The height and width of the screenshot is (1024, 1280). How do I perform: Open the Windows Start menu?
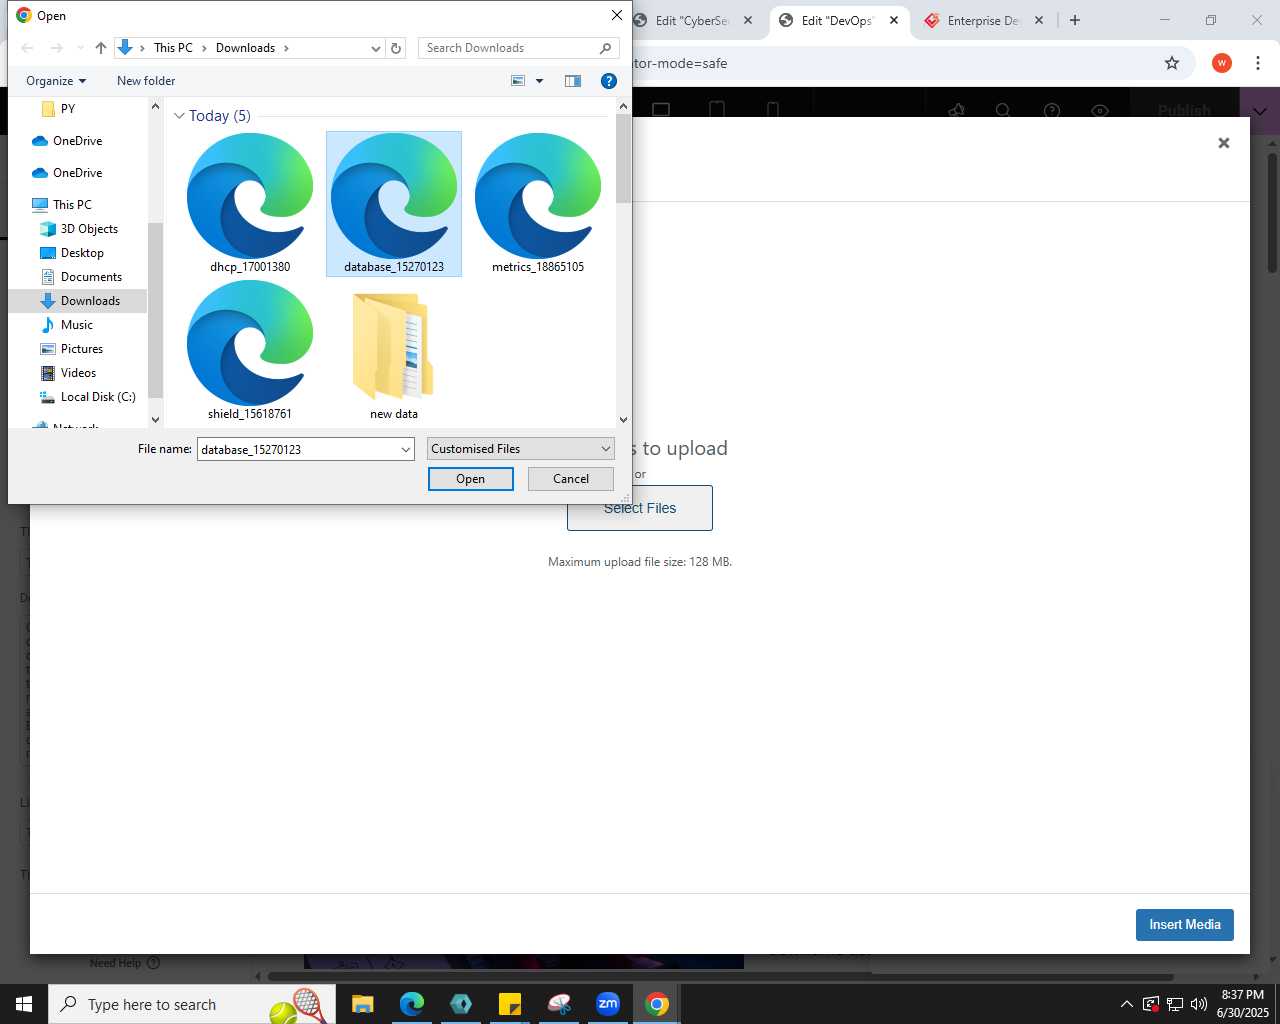(24, 1004)
